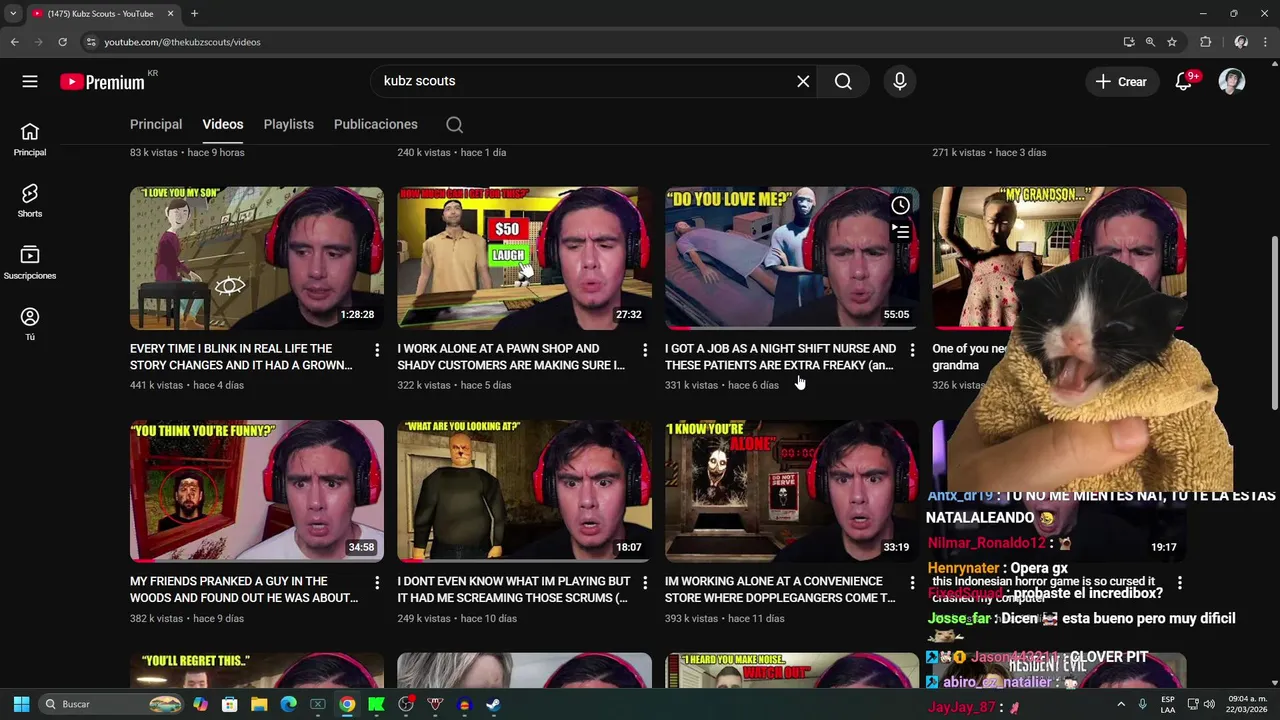This screenshot has height=720, width=1280.
Task: Open Chrome profile avatar in toolbar
Action: point(1241,42)
